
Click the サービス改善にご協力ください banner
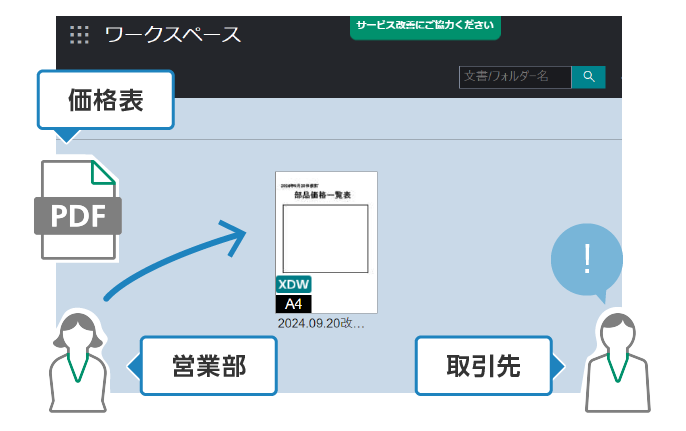(425, 27)
